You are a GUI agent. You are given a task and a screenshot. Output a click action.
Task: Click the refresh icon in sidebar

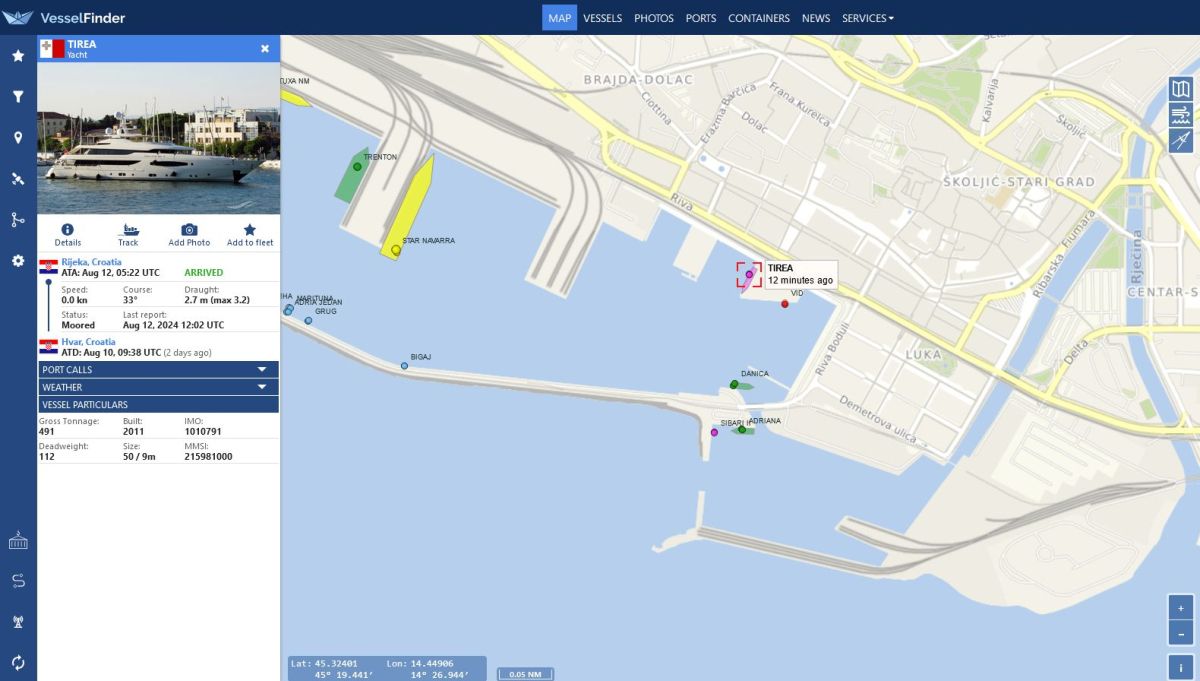click(18, 662)
